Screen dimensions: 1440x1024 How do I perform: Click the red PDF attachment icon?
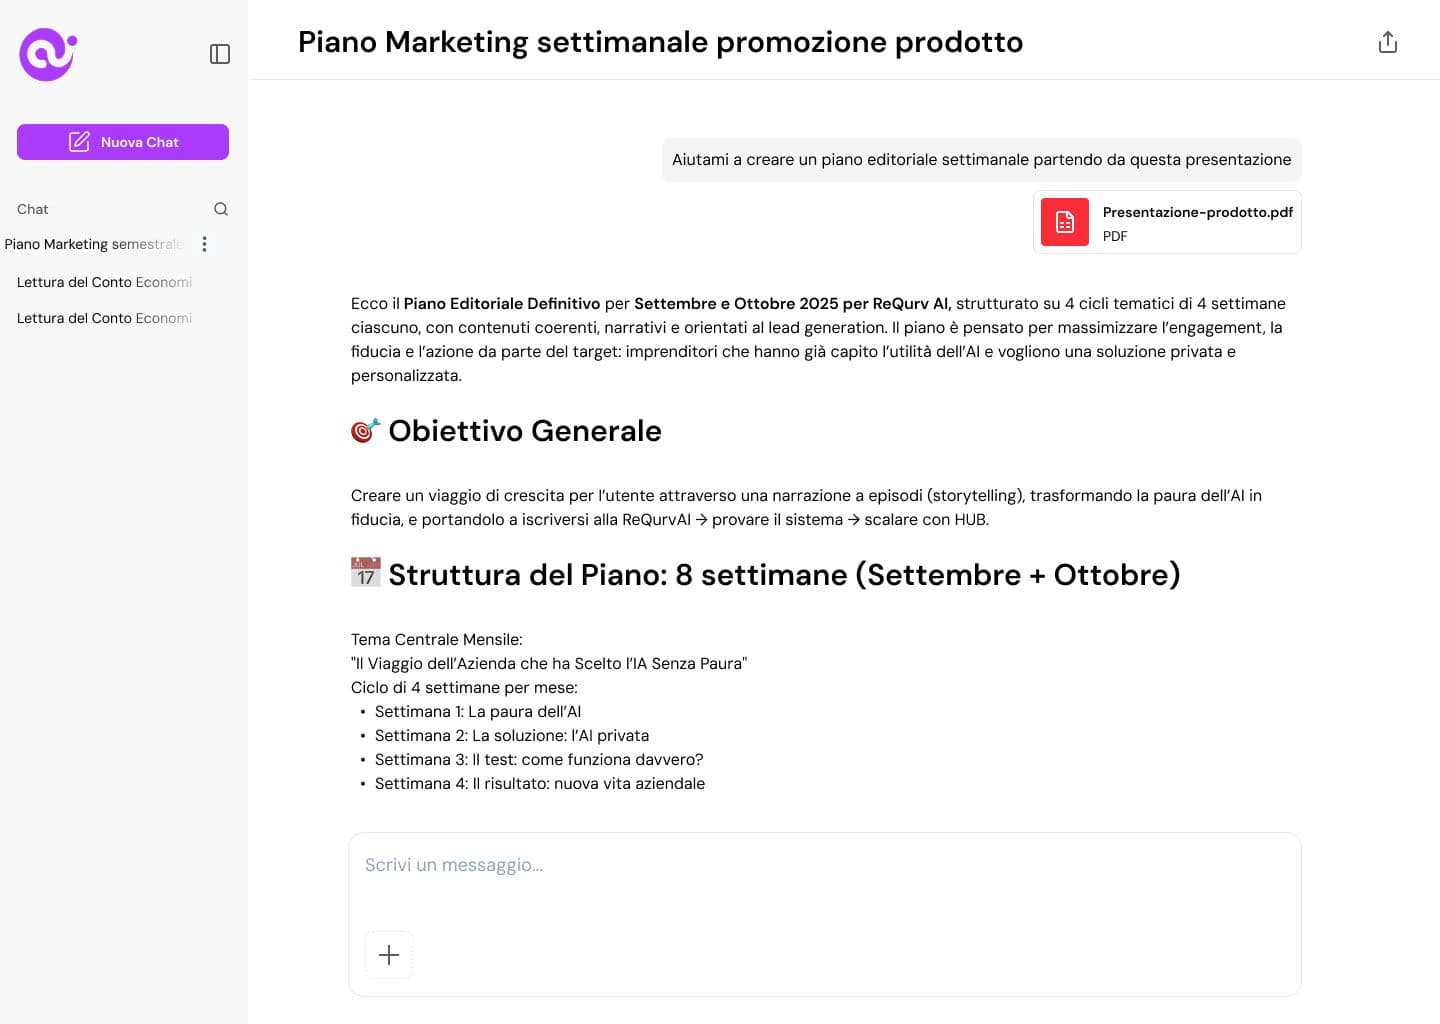[x=1064, y=222]
